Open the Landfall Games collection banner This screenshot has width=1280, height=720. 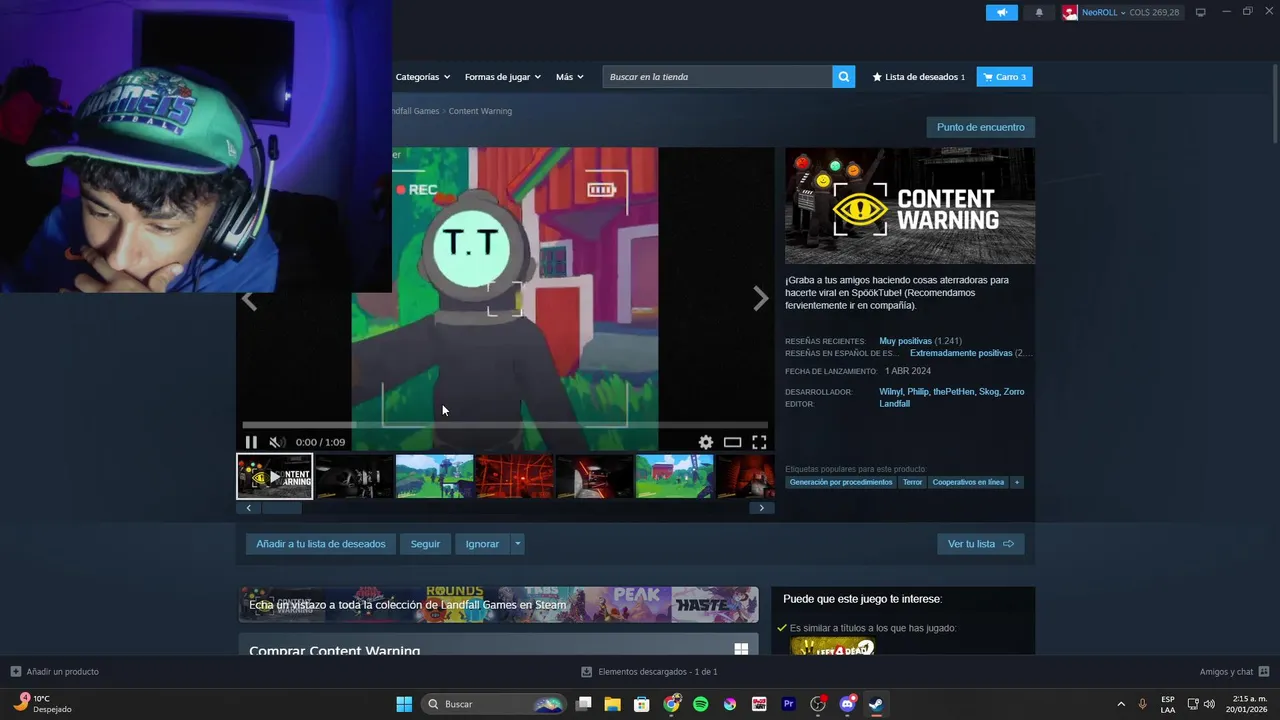pos(498,604)
